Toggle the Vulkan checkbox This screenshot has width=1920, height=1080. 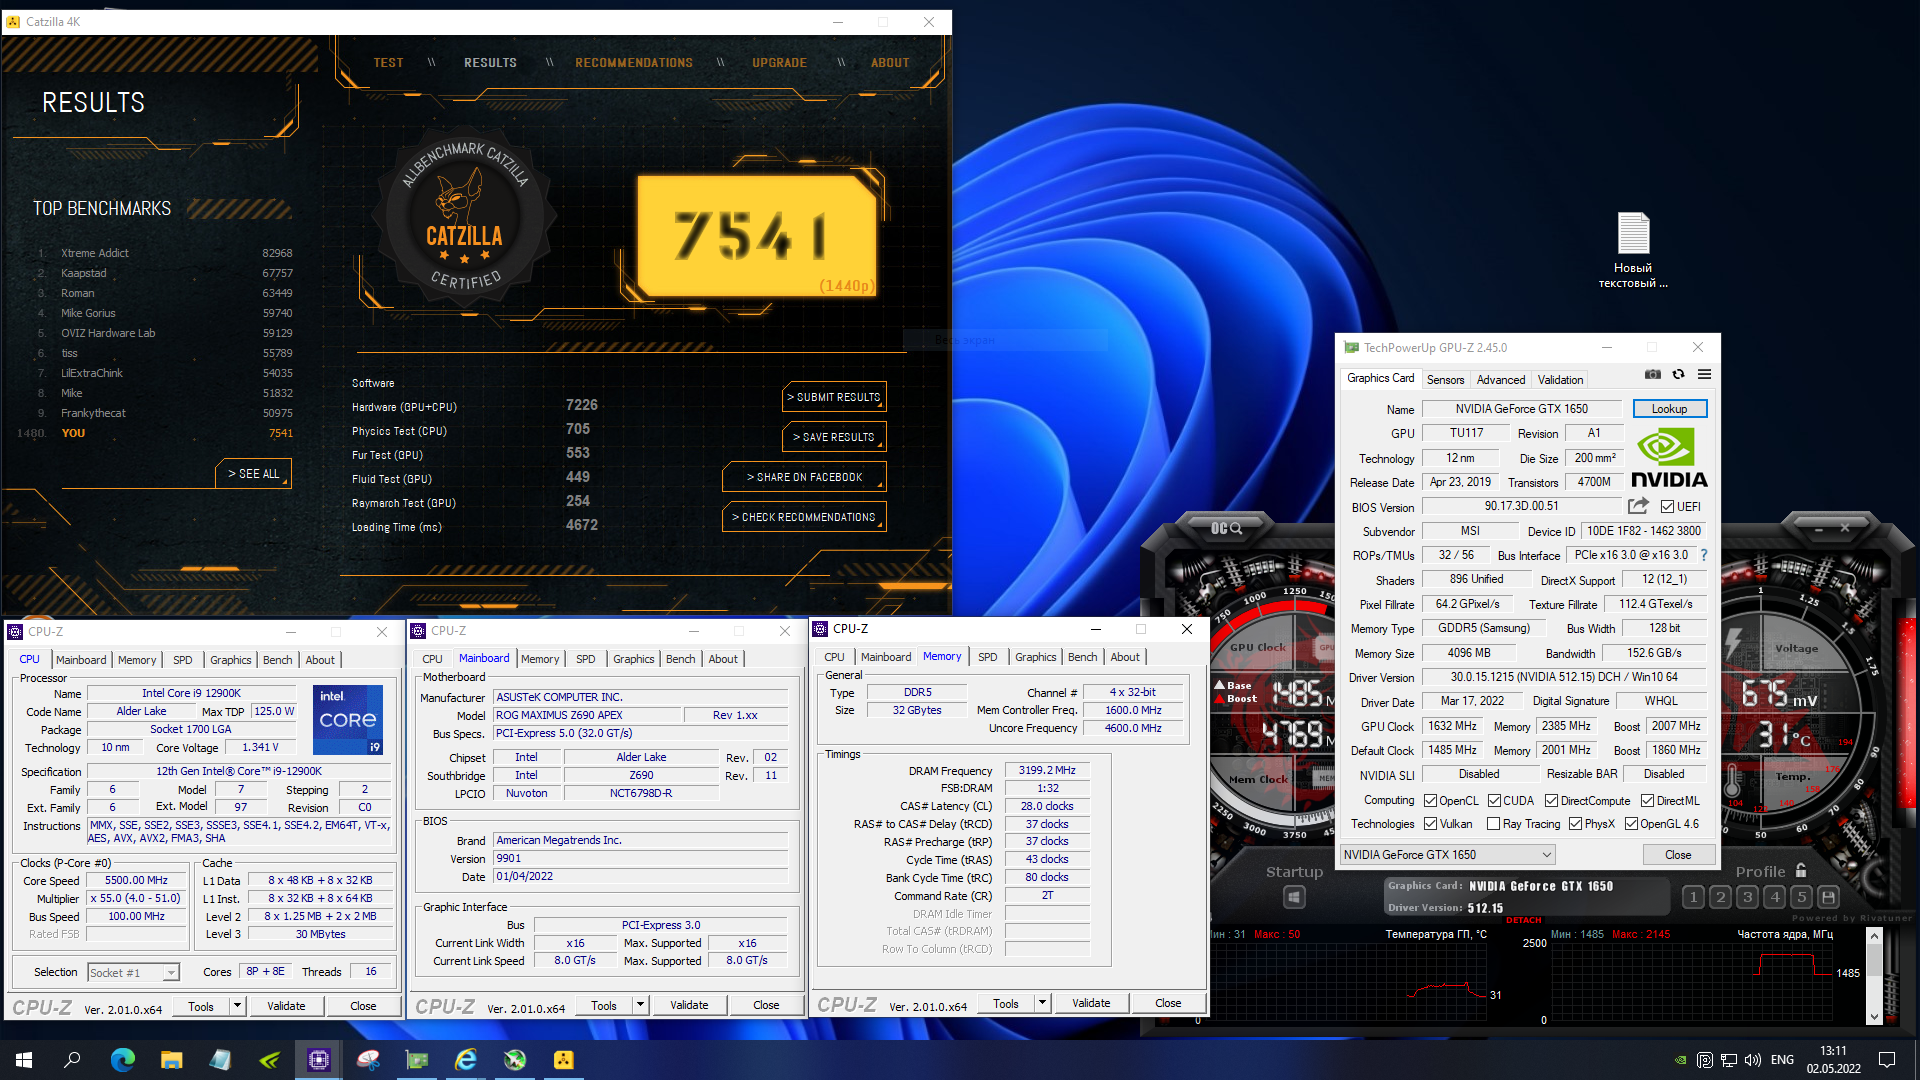pos(1430,824)
